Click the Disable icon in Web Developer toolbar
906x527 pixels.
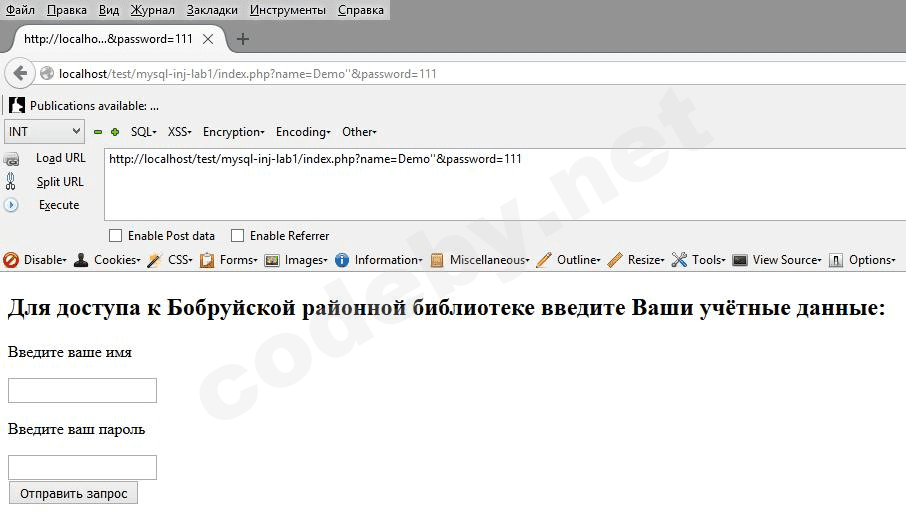(x=11, y=260)
